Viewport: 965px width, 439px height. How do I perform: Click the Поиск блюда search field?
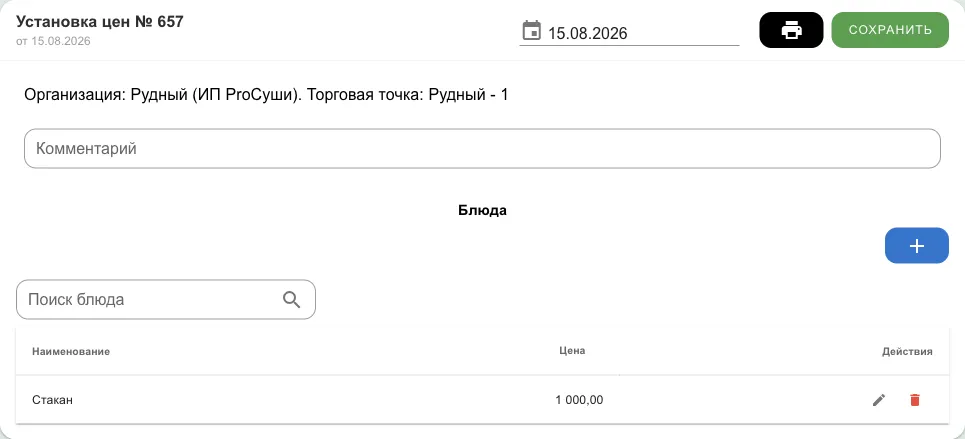click(x=166, y=300)
